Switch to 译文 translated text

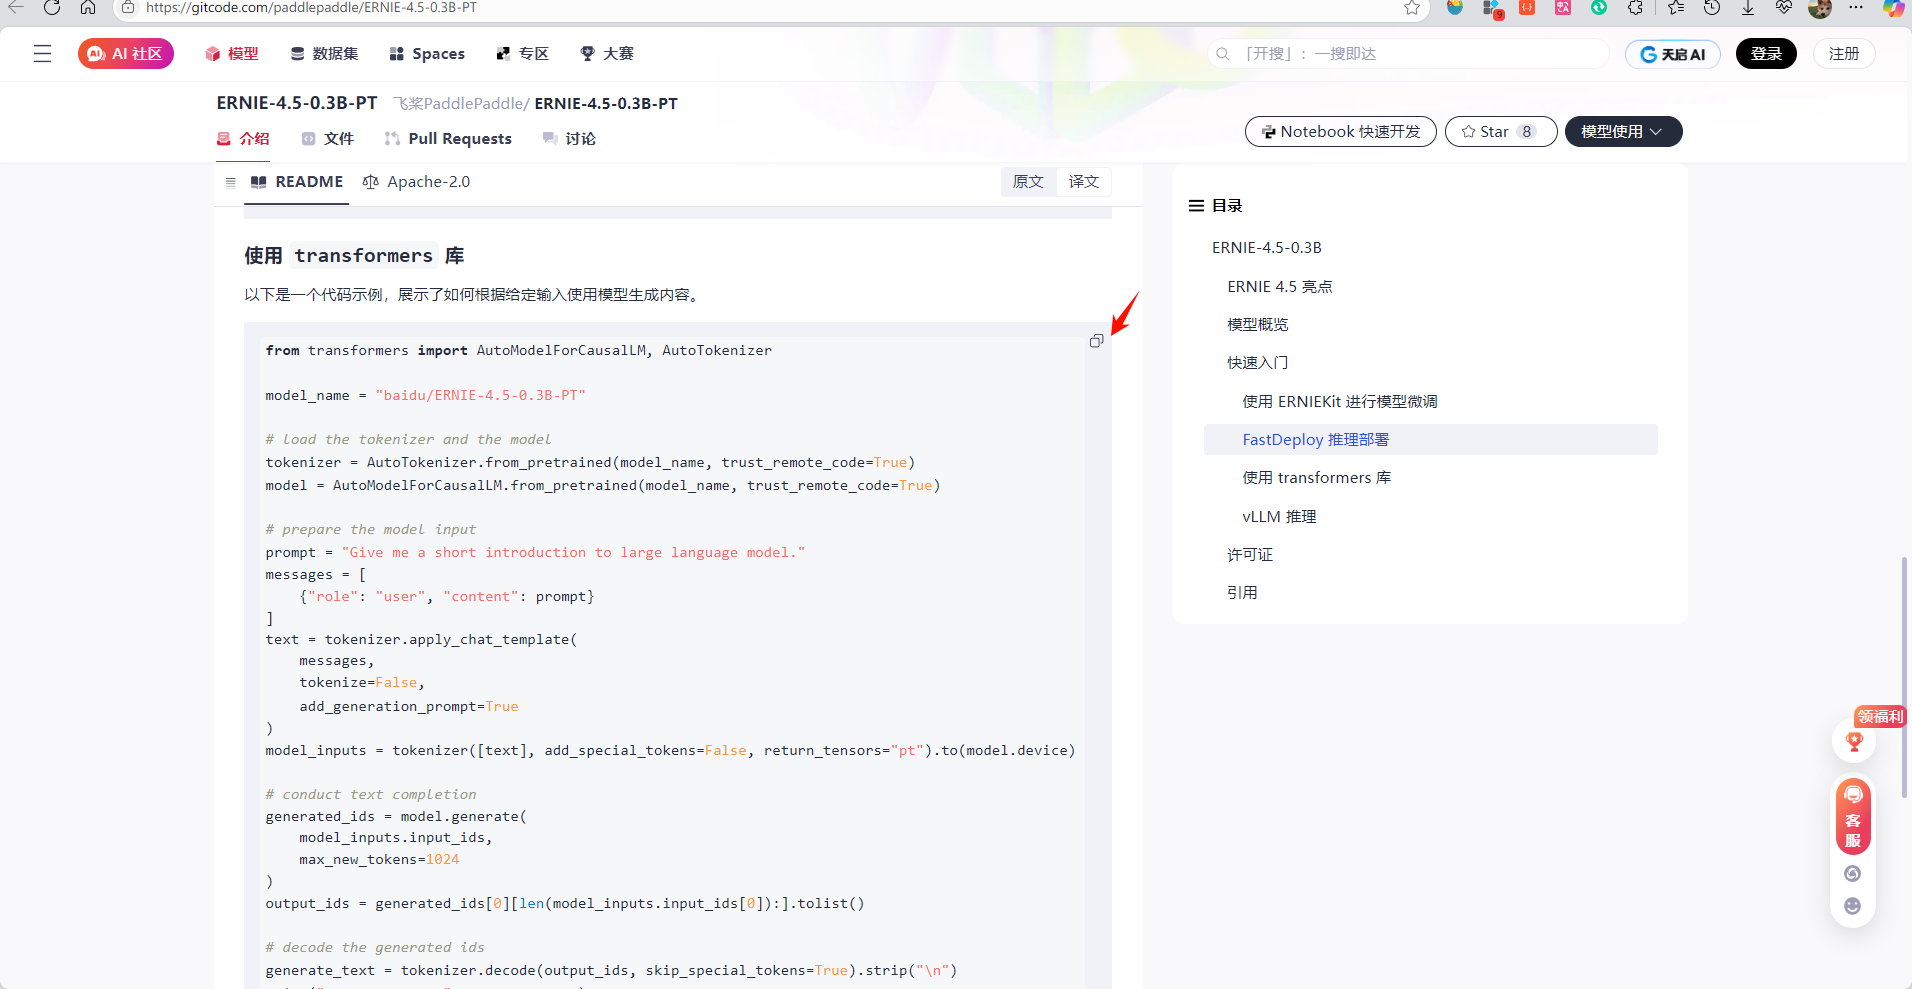click(x=1084, y=182)
